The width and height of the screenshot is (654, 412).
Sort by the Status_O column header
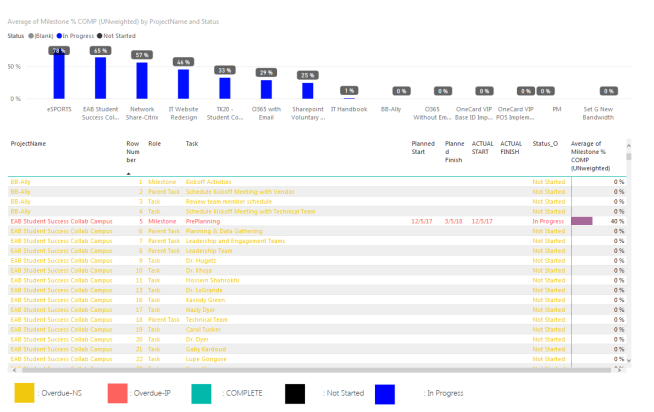pyautogui.click(x=545, y=144)
